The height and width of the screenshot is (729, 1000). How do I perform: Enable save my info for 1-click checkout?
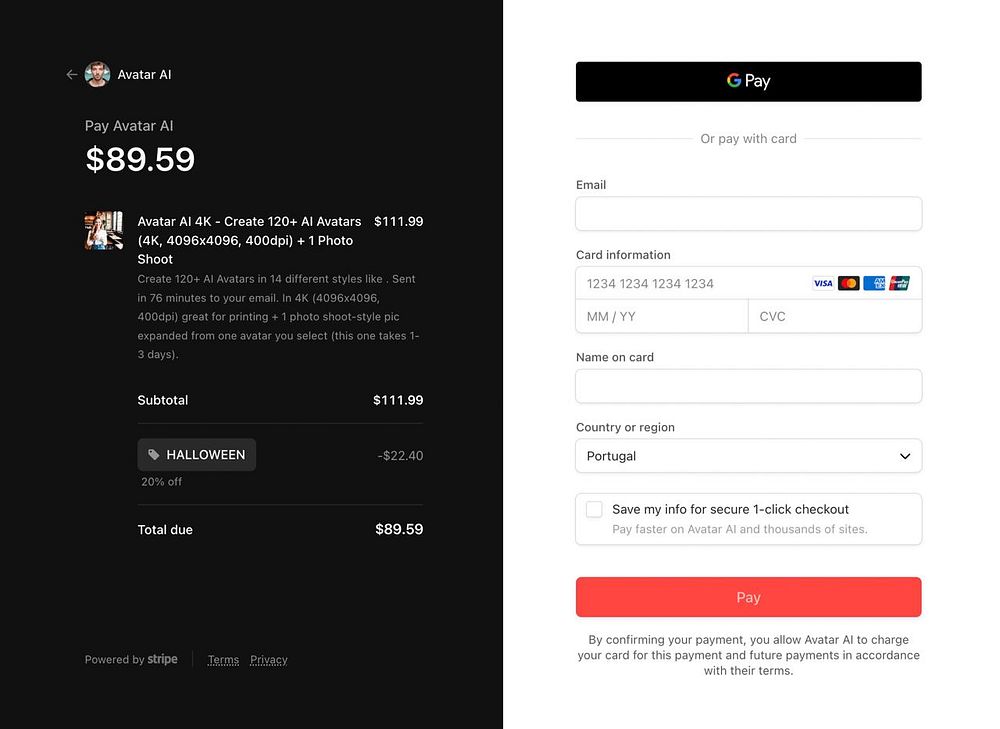click(594, 509)
